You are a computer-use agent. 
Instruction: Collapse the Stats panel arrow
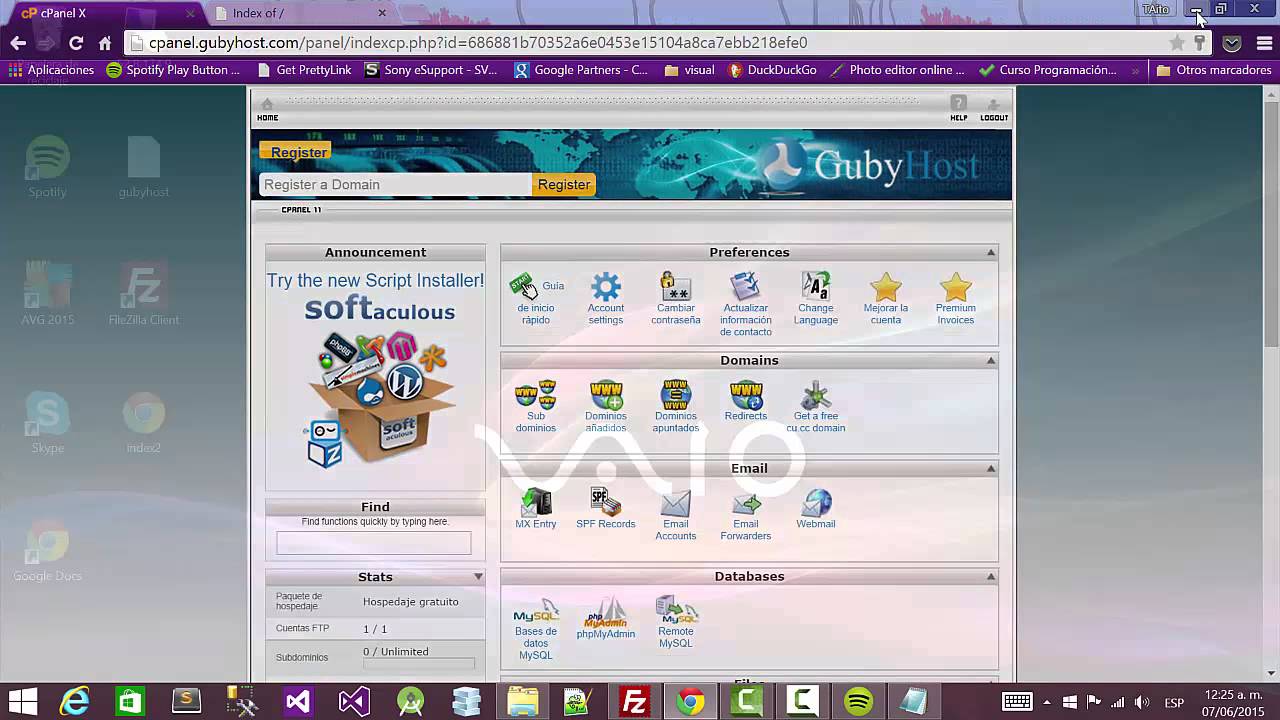click(x=478, y=577)
